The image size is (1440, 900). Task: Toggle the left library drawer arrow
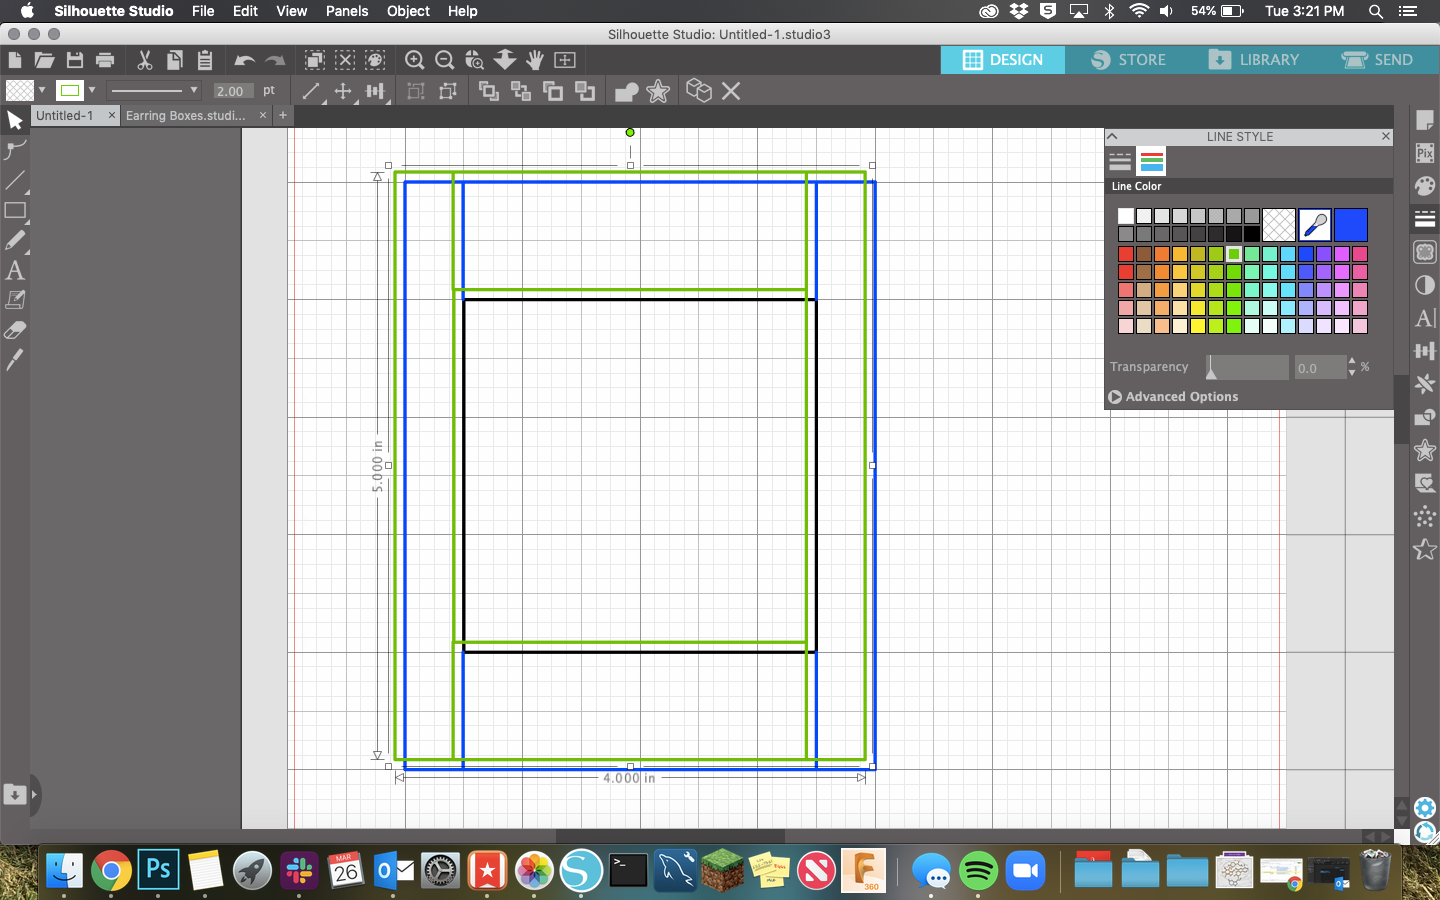pyautogui.click(x=34, y=795)
